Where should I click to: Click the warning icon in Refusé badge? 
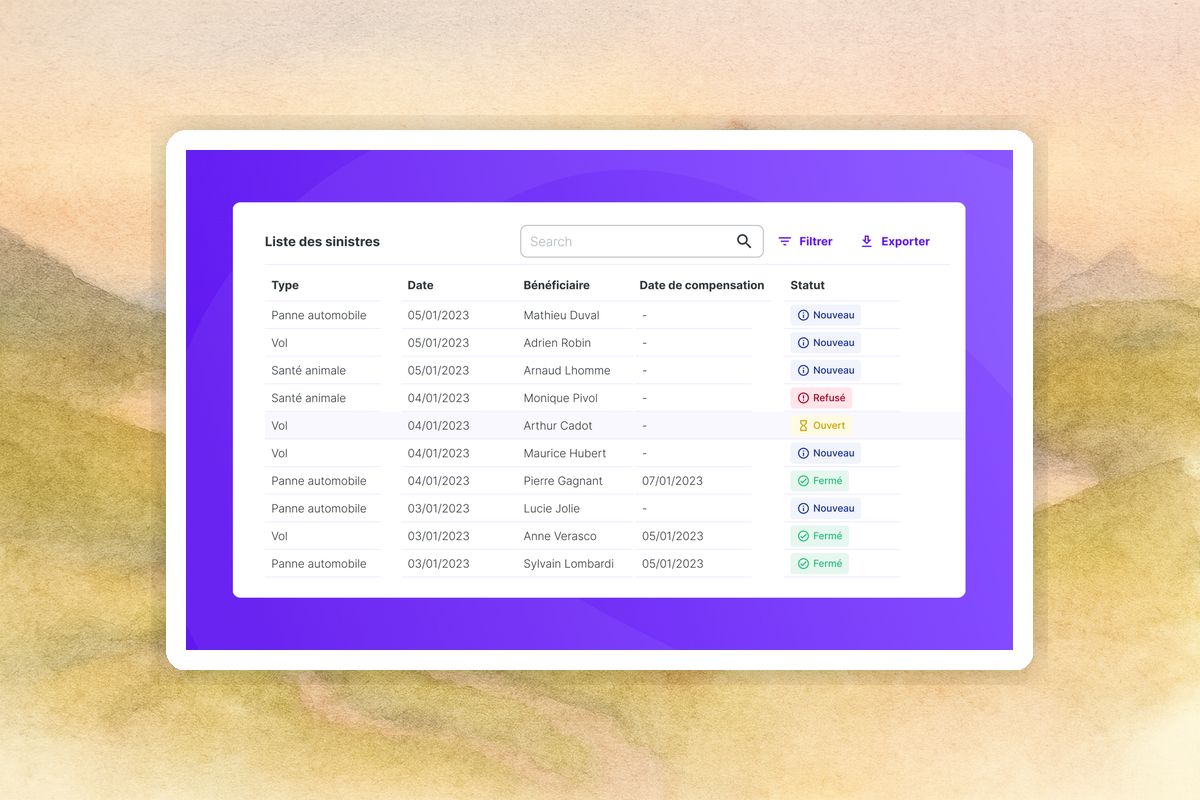(803, 398)
